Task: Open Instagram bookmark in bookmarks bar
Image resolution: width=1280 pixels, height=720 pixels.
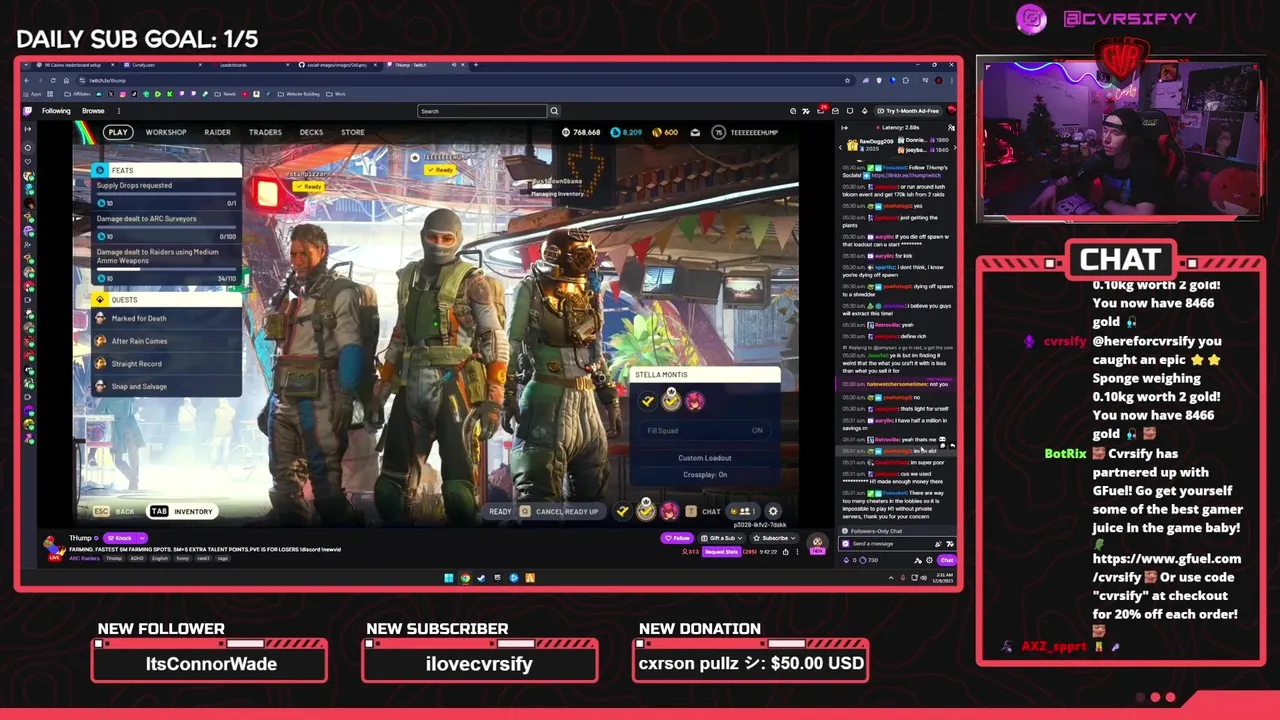Action: (123, 94)
